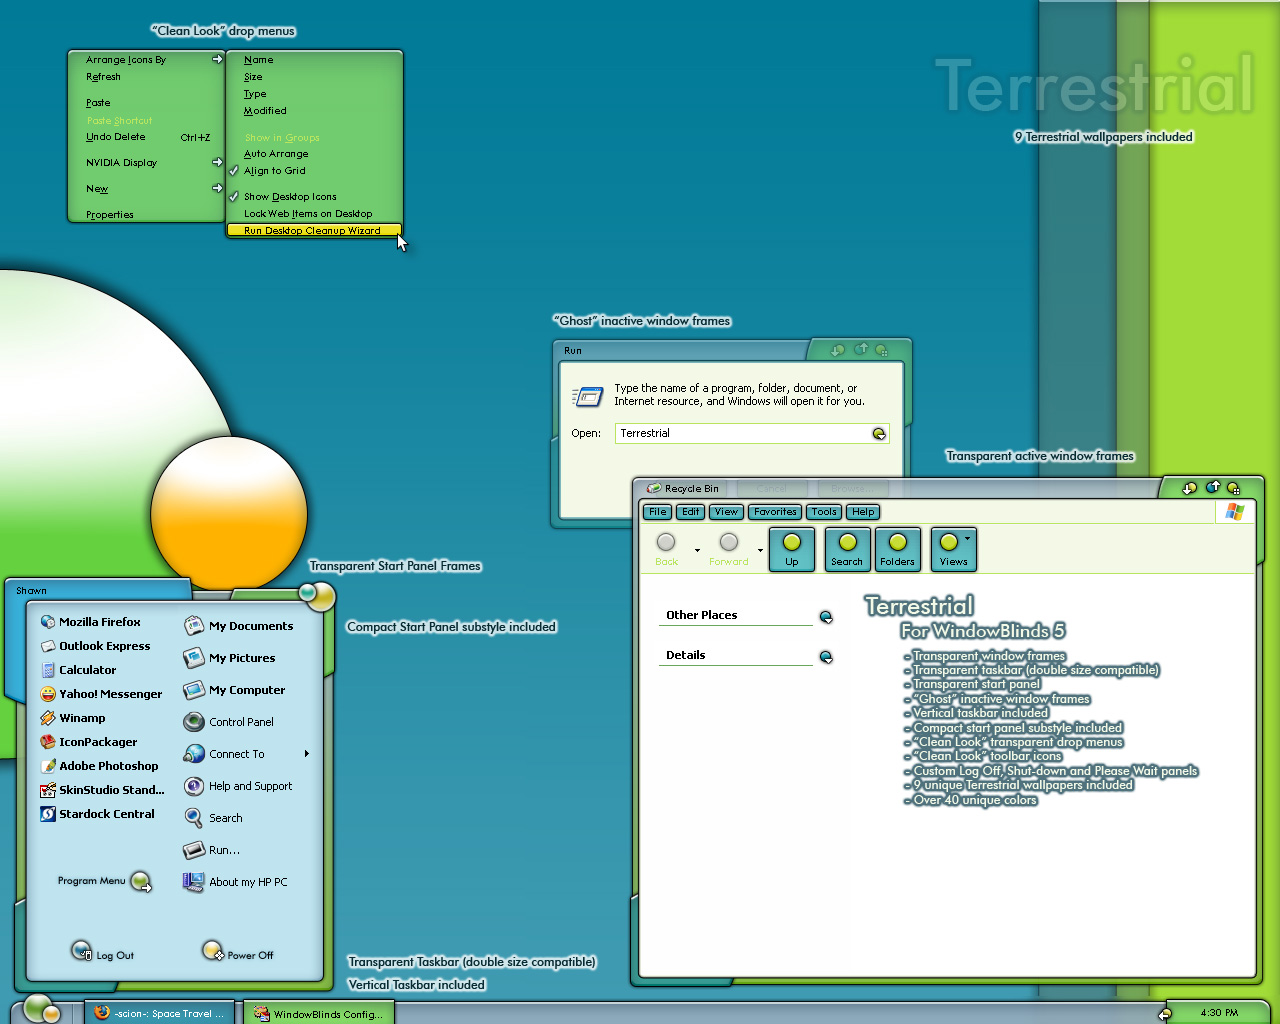
Task: Toggle Lock Web Items on Desktop
Action: click(x=308, y=214)
